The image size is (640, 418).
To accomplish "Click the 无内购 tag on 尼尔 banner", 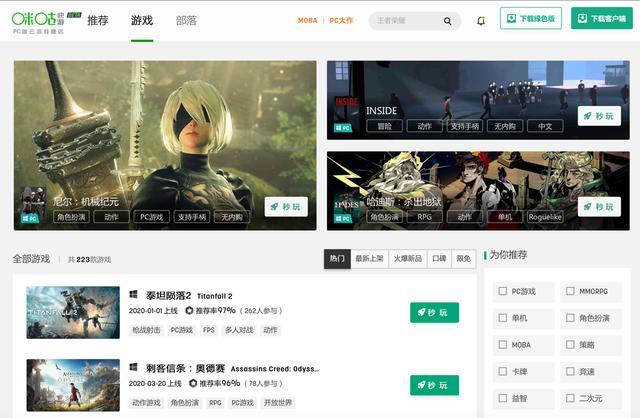I will point(232,217).
